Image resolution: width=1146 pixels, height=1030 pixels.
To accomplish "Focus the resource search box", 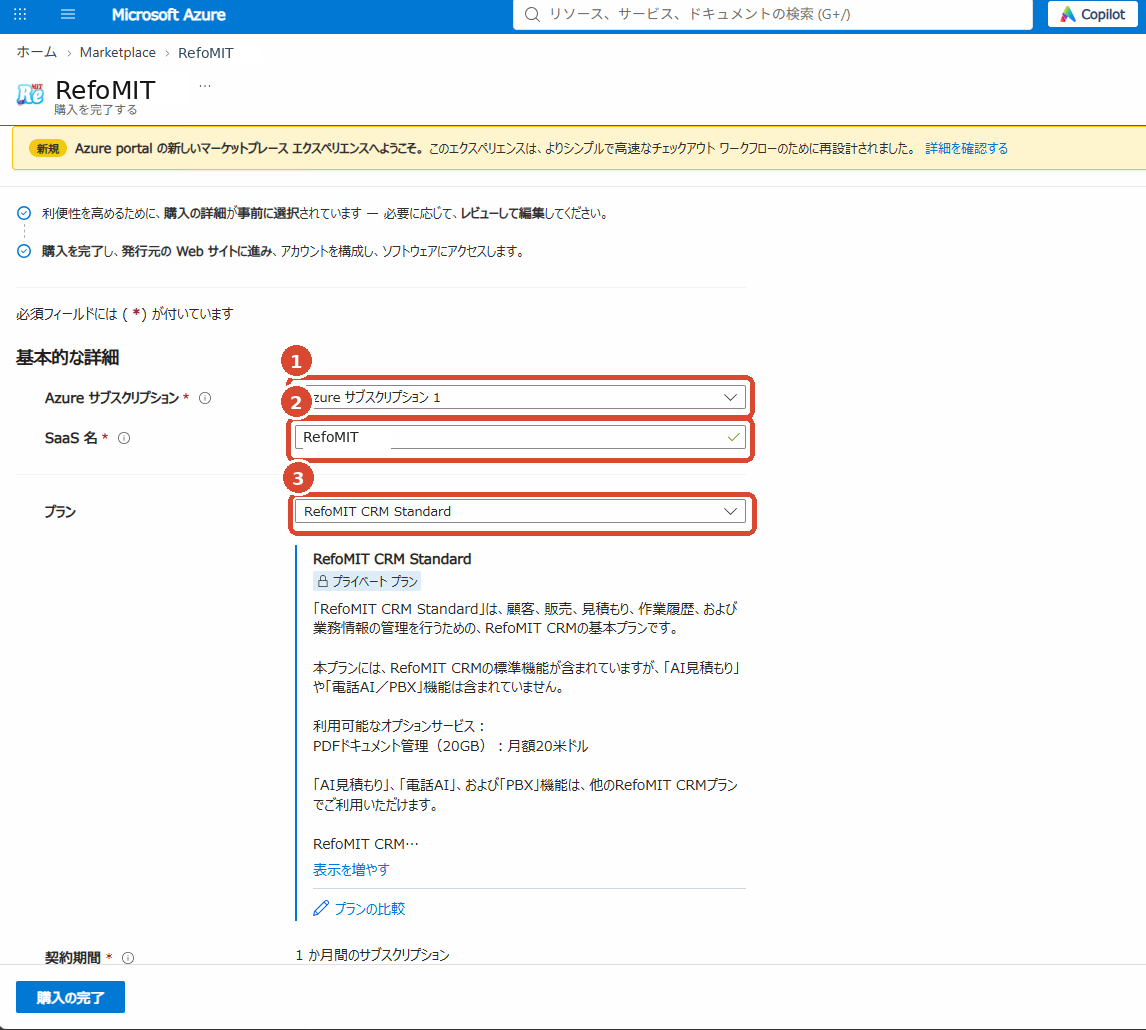I will 773,15.
